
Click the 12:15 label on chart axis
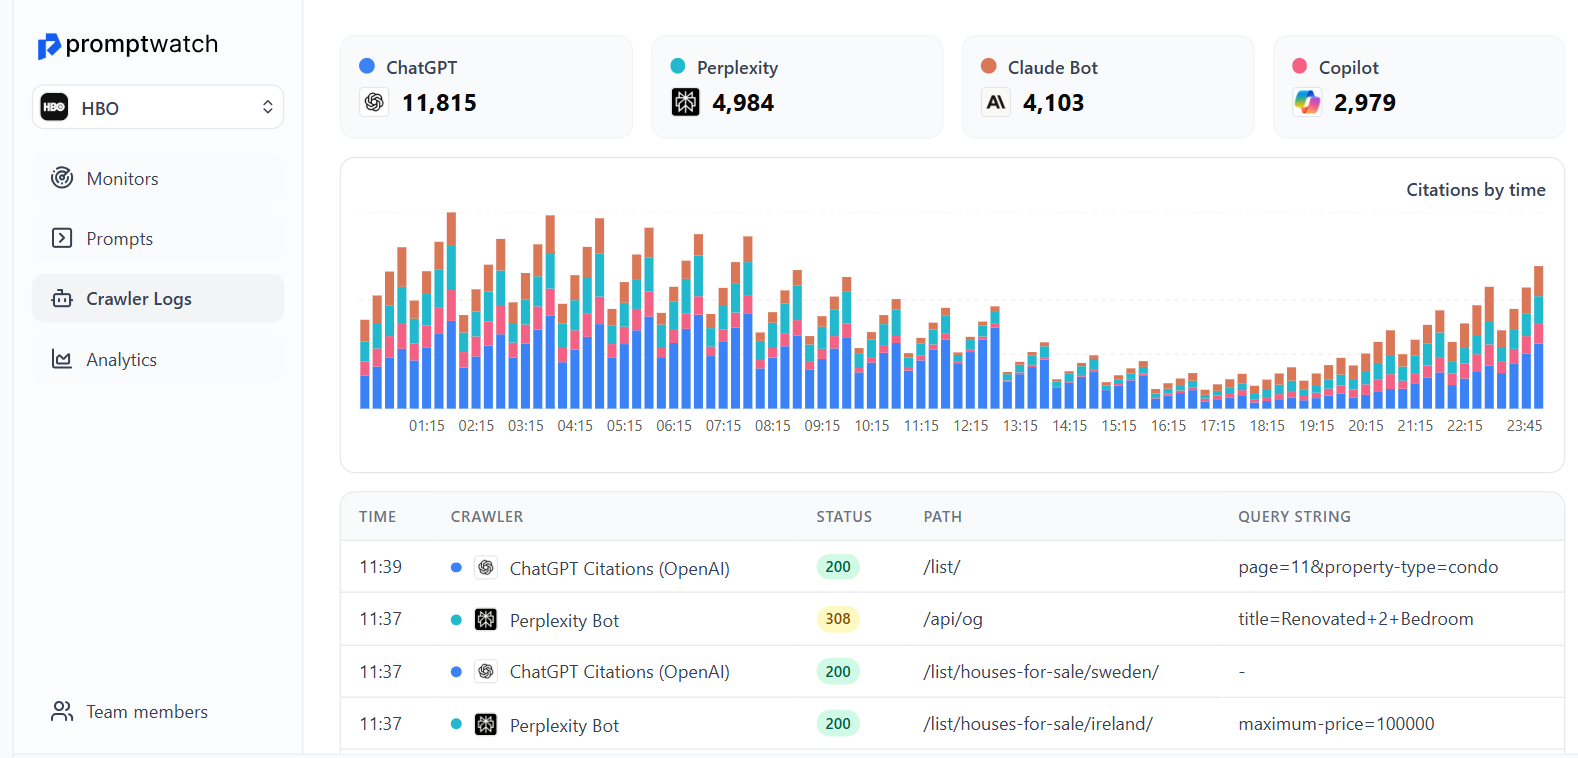pos(971,426)
